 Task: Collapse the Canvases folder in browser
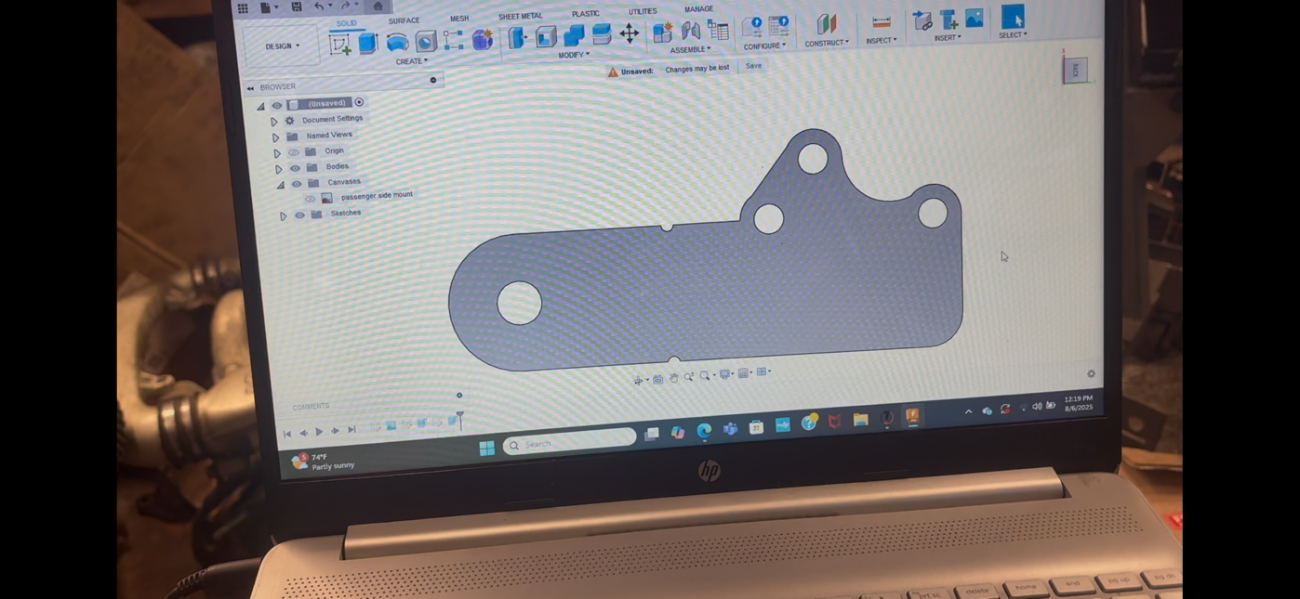click(x=281, y=184)
